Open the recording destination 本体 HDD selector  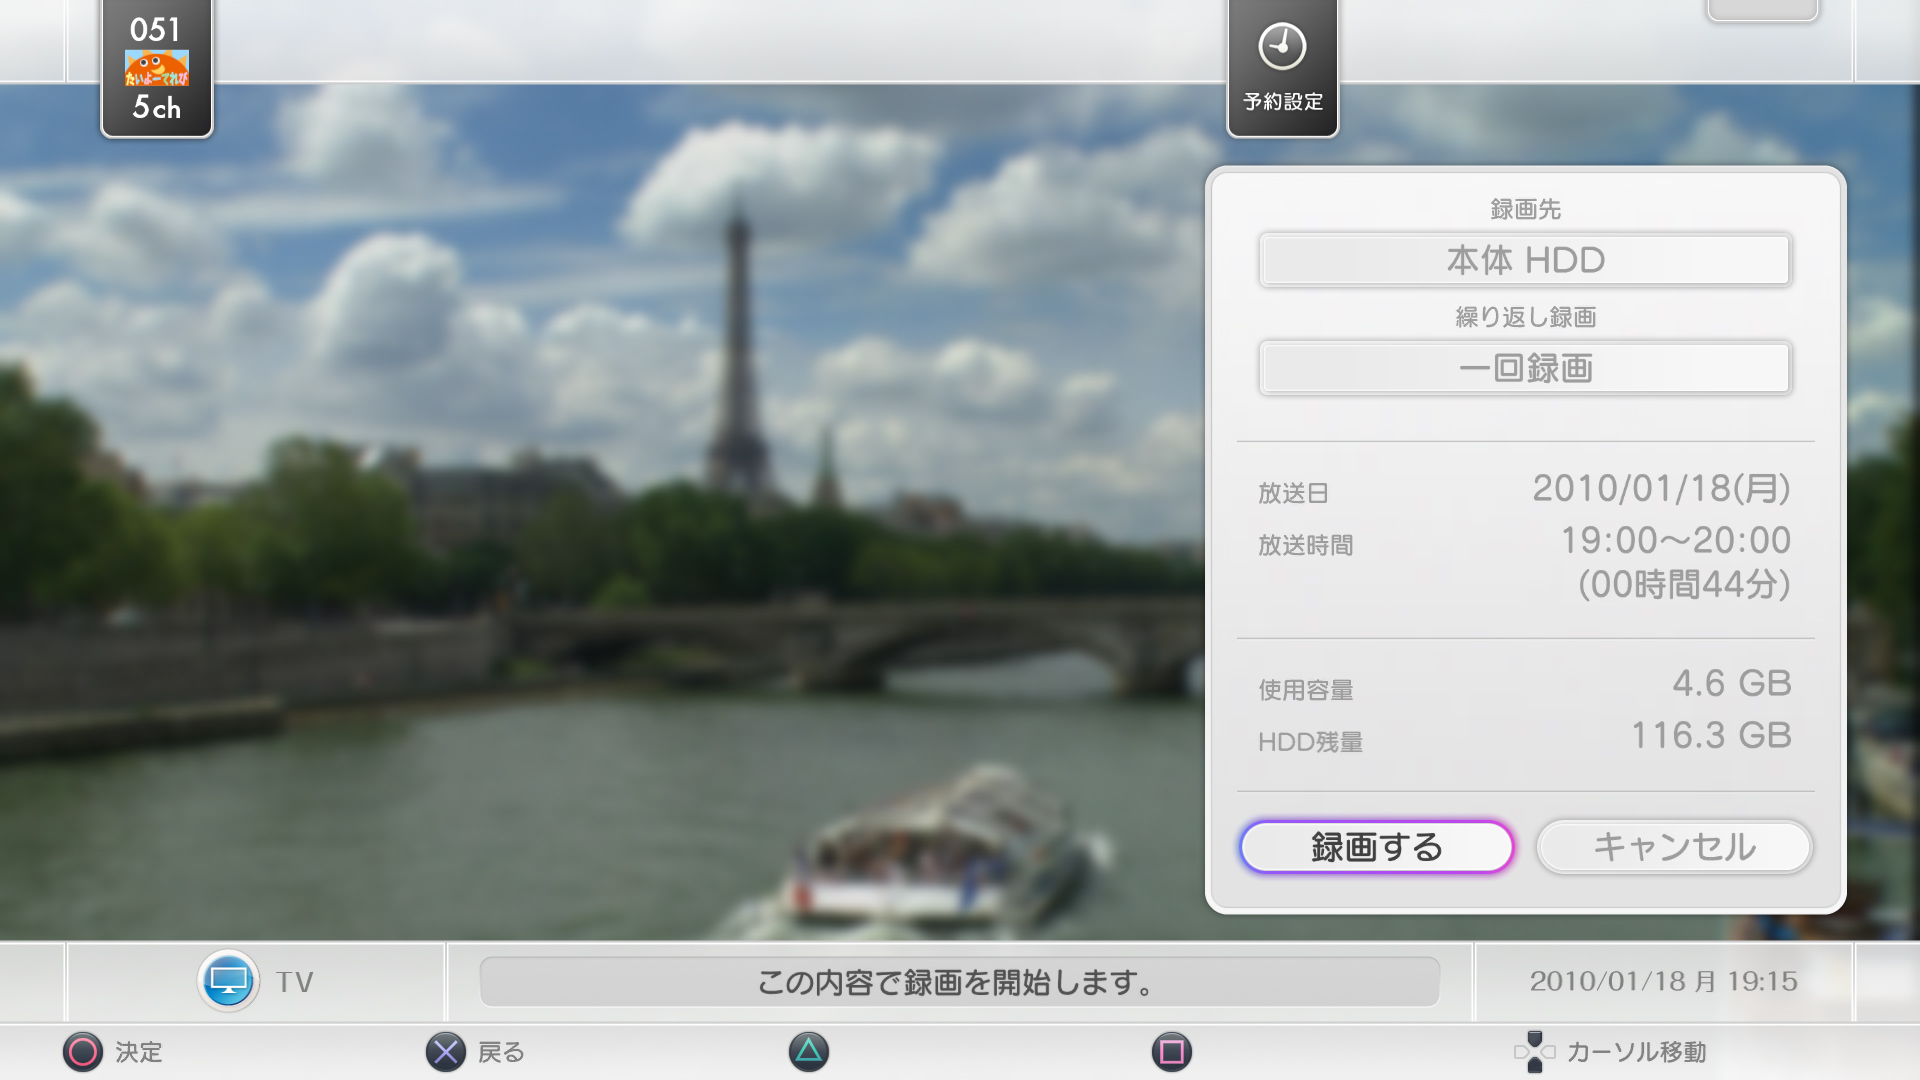1524,260
